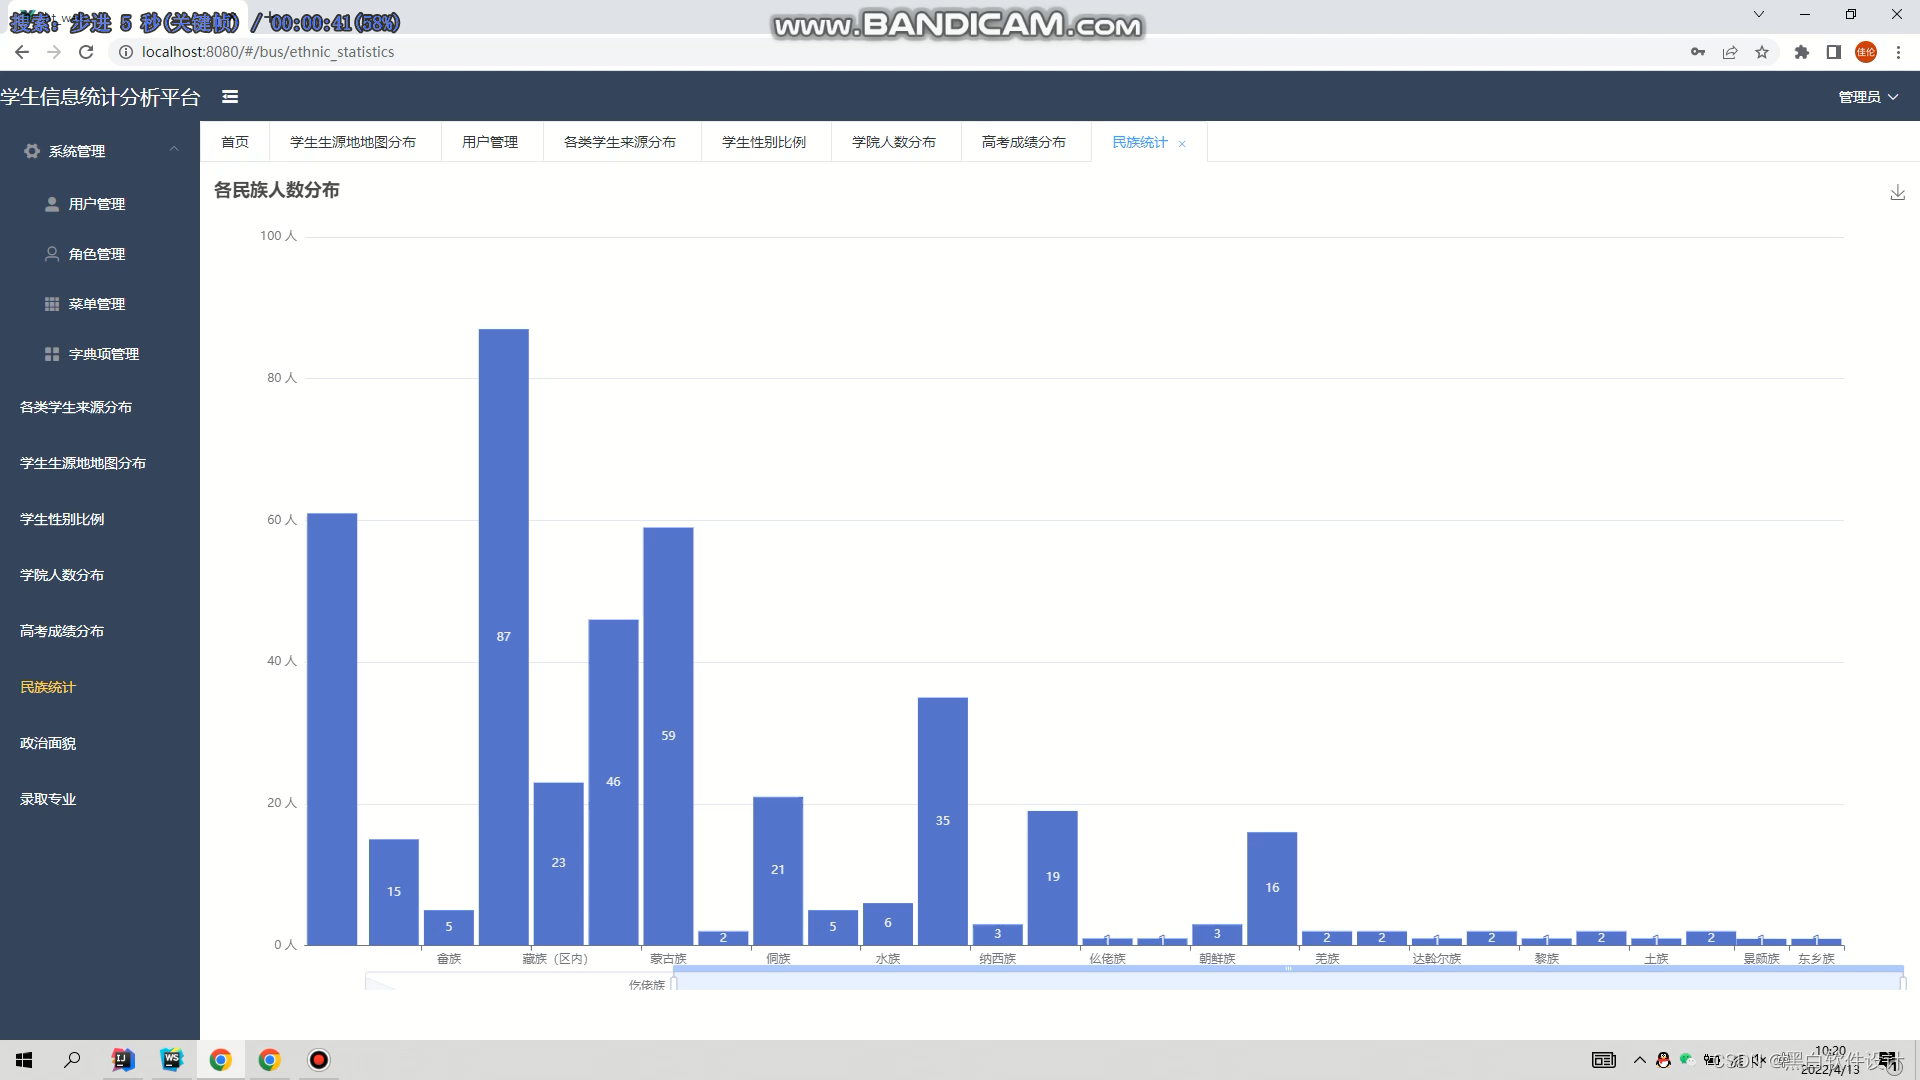Open WebStorm from taskbar
This screenshot has width=1920, height=1080.
pyautogui.click(x=172, y=1060)
